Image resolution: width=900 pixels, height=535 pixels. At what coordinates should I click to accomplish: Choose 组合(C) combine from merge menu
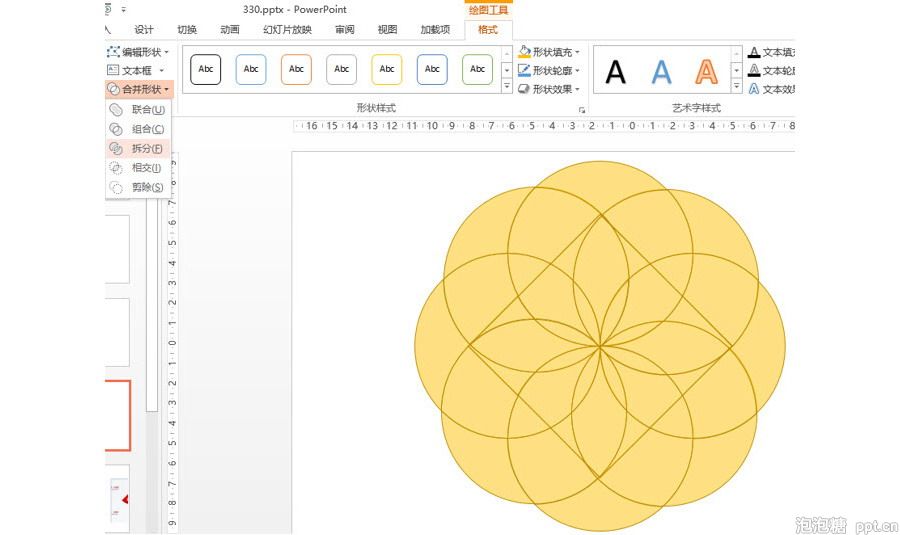[x=138, y=129]
